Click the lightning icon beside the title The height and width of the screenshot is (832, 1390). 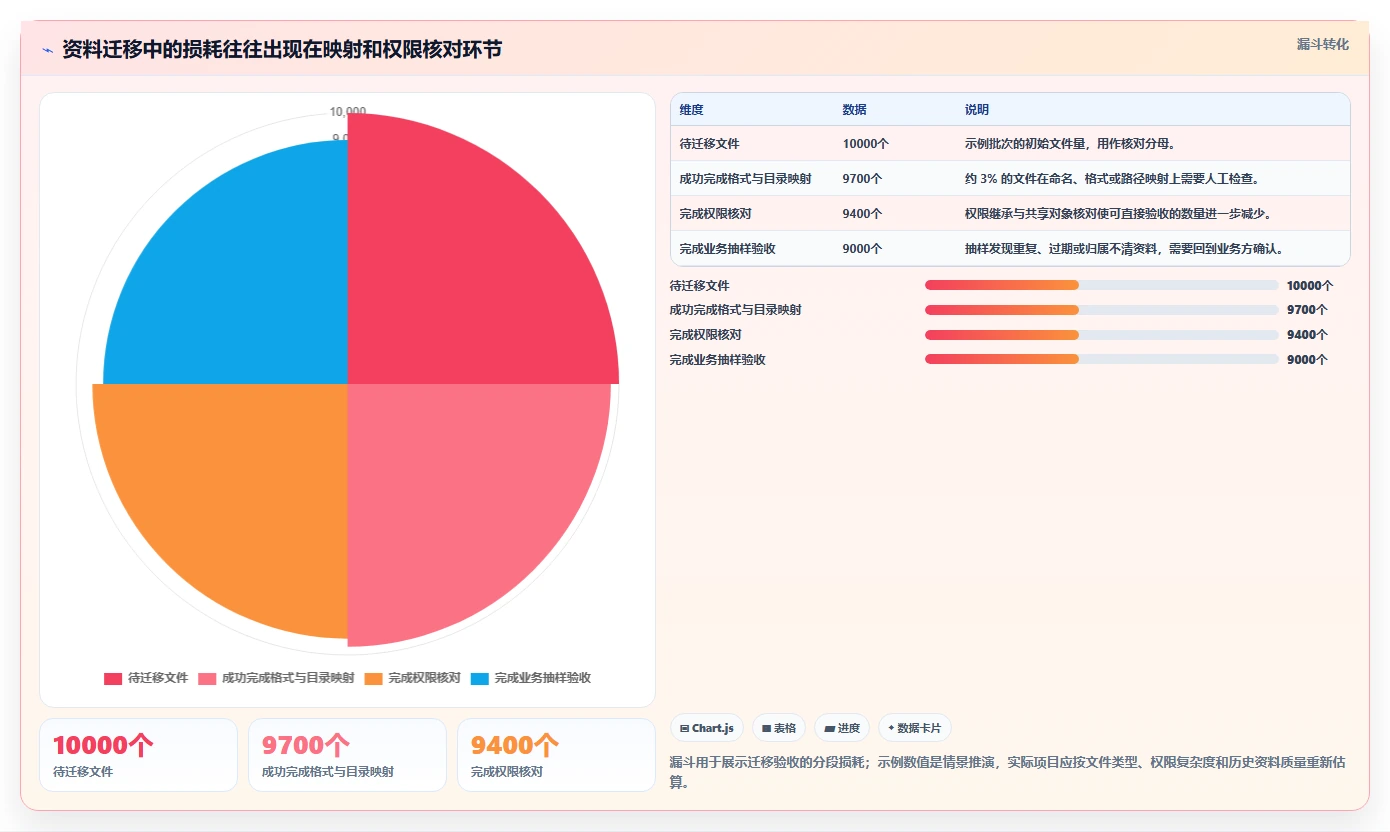[x=48, y=50]
